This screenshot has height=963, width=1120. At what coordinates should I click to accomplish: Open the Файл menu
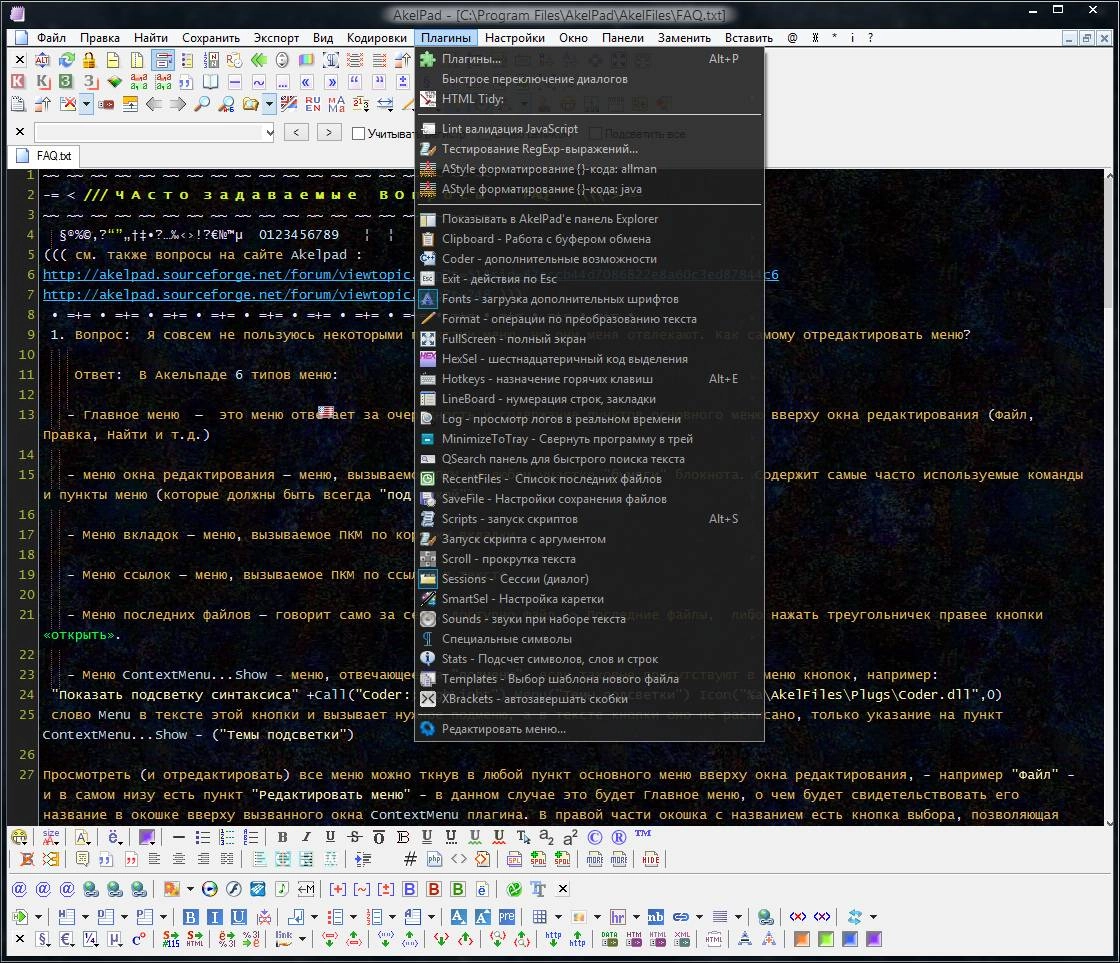pyautogui.click(x=51, y=38)
